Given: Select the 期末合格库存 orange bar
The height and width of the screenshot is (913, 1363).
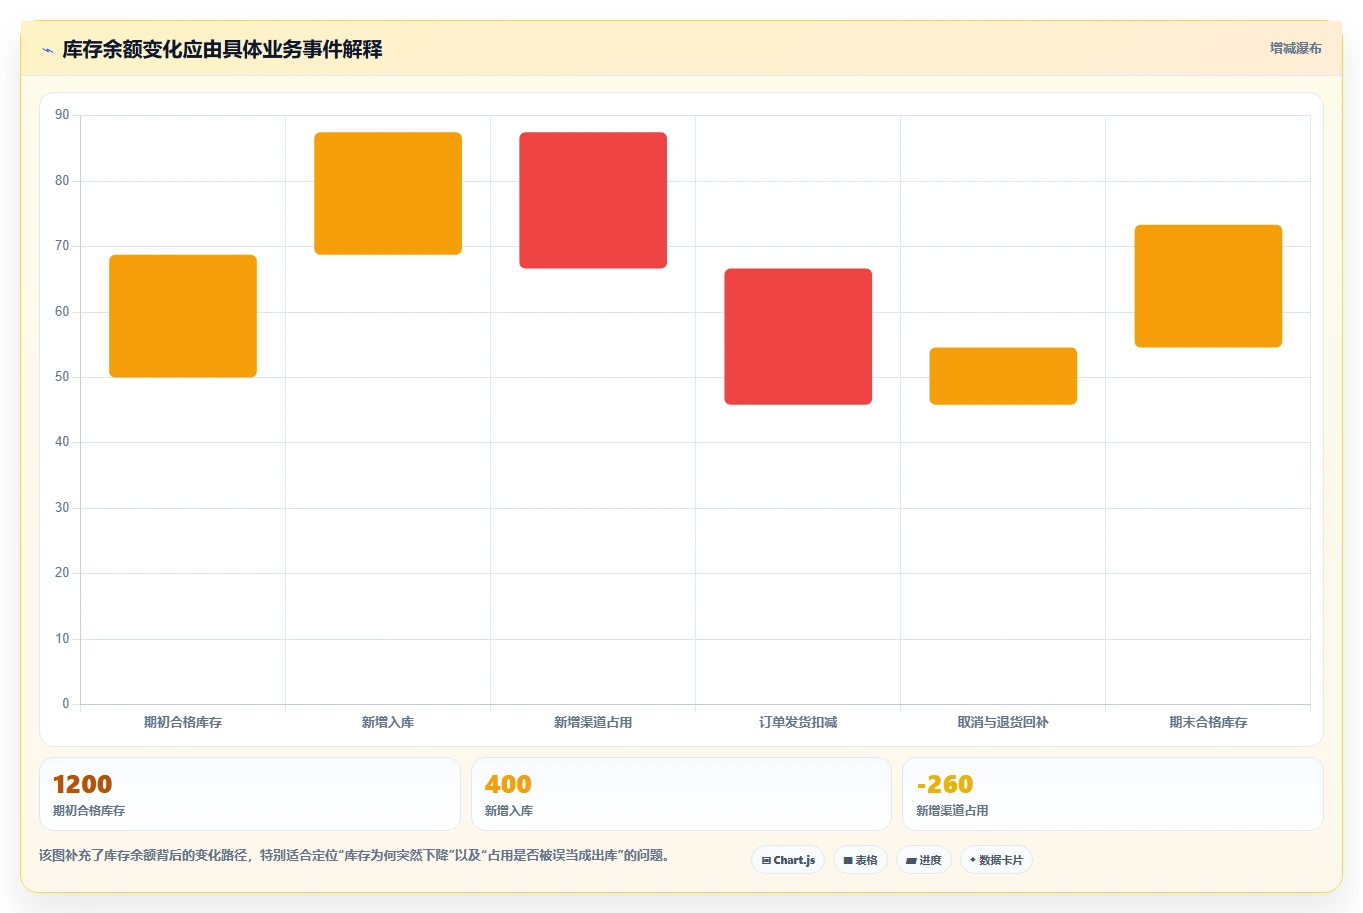Looking at the screenshot, I should tap(1208, 286).
